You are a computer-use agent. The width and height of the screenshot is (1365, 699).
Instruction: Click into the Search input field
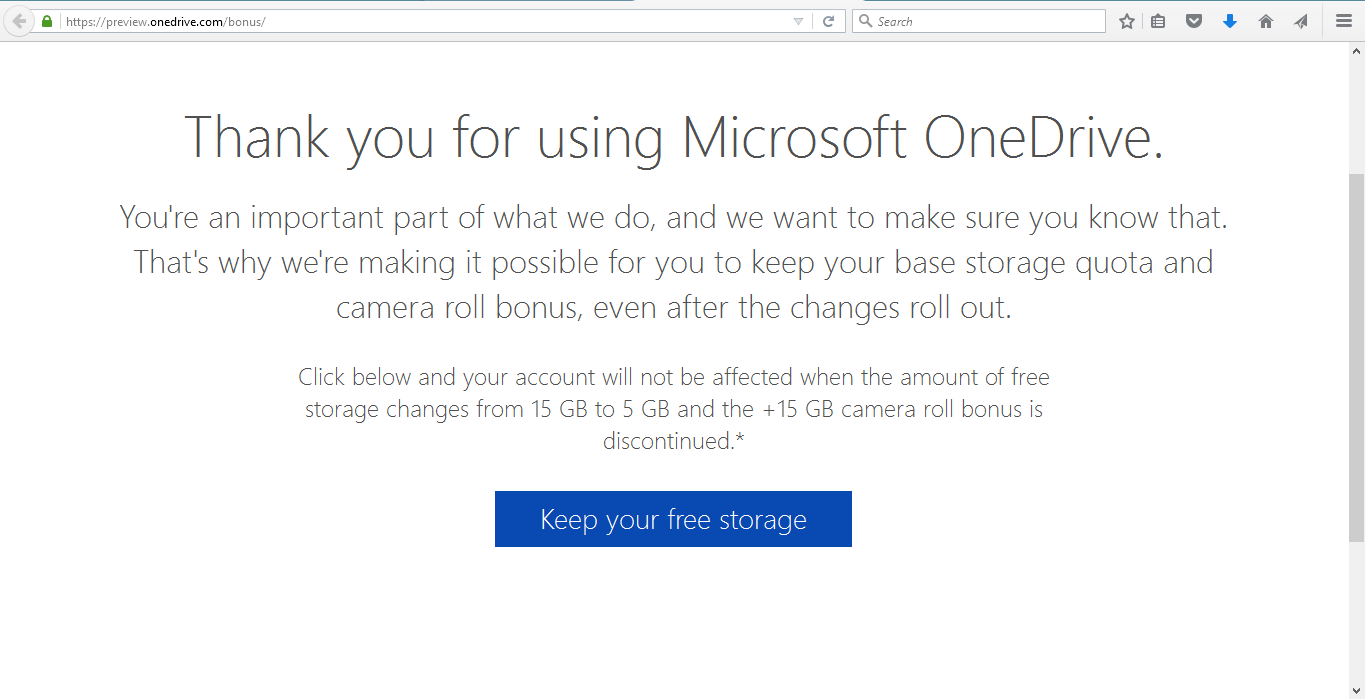[985, 21]
